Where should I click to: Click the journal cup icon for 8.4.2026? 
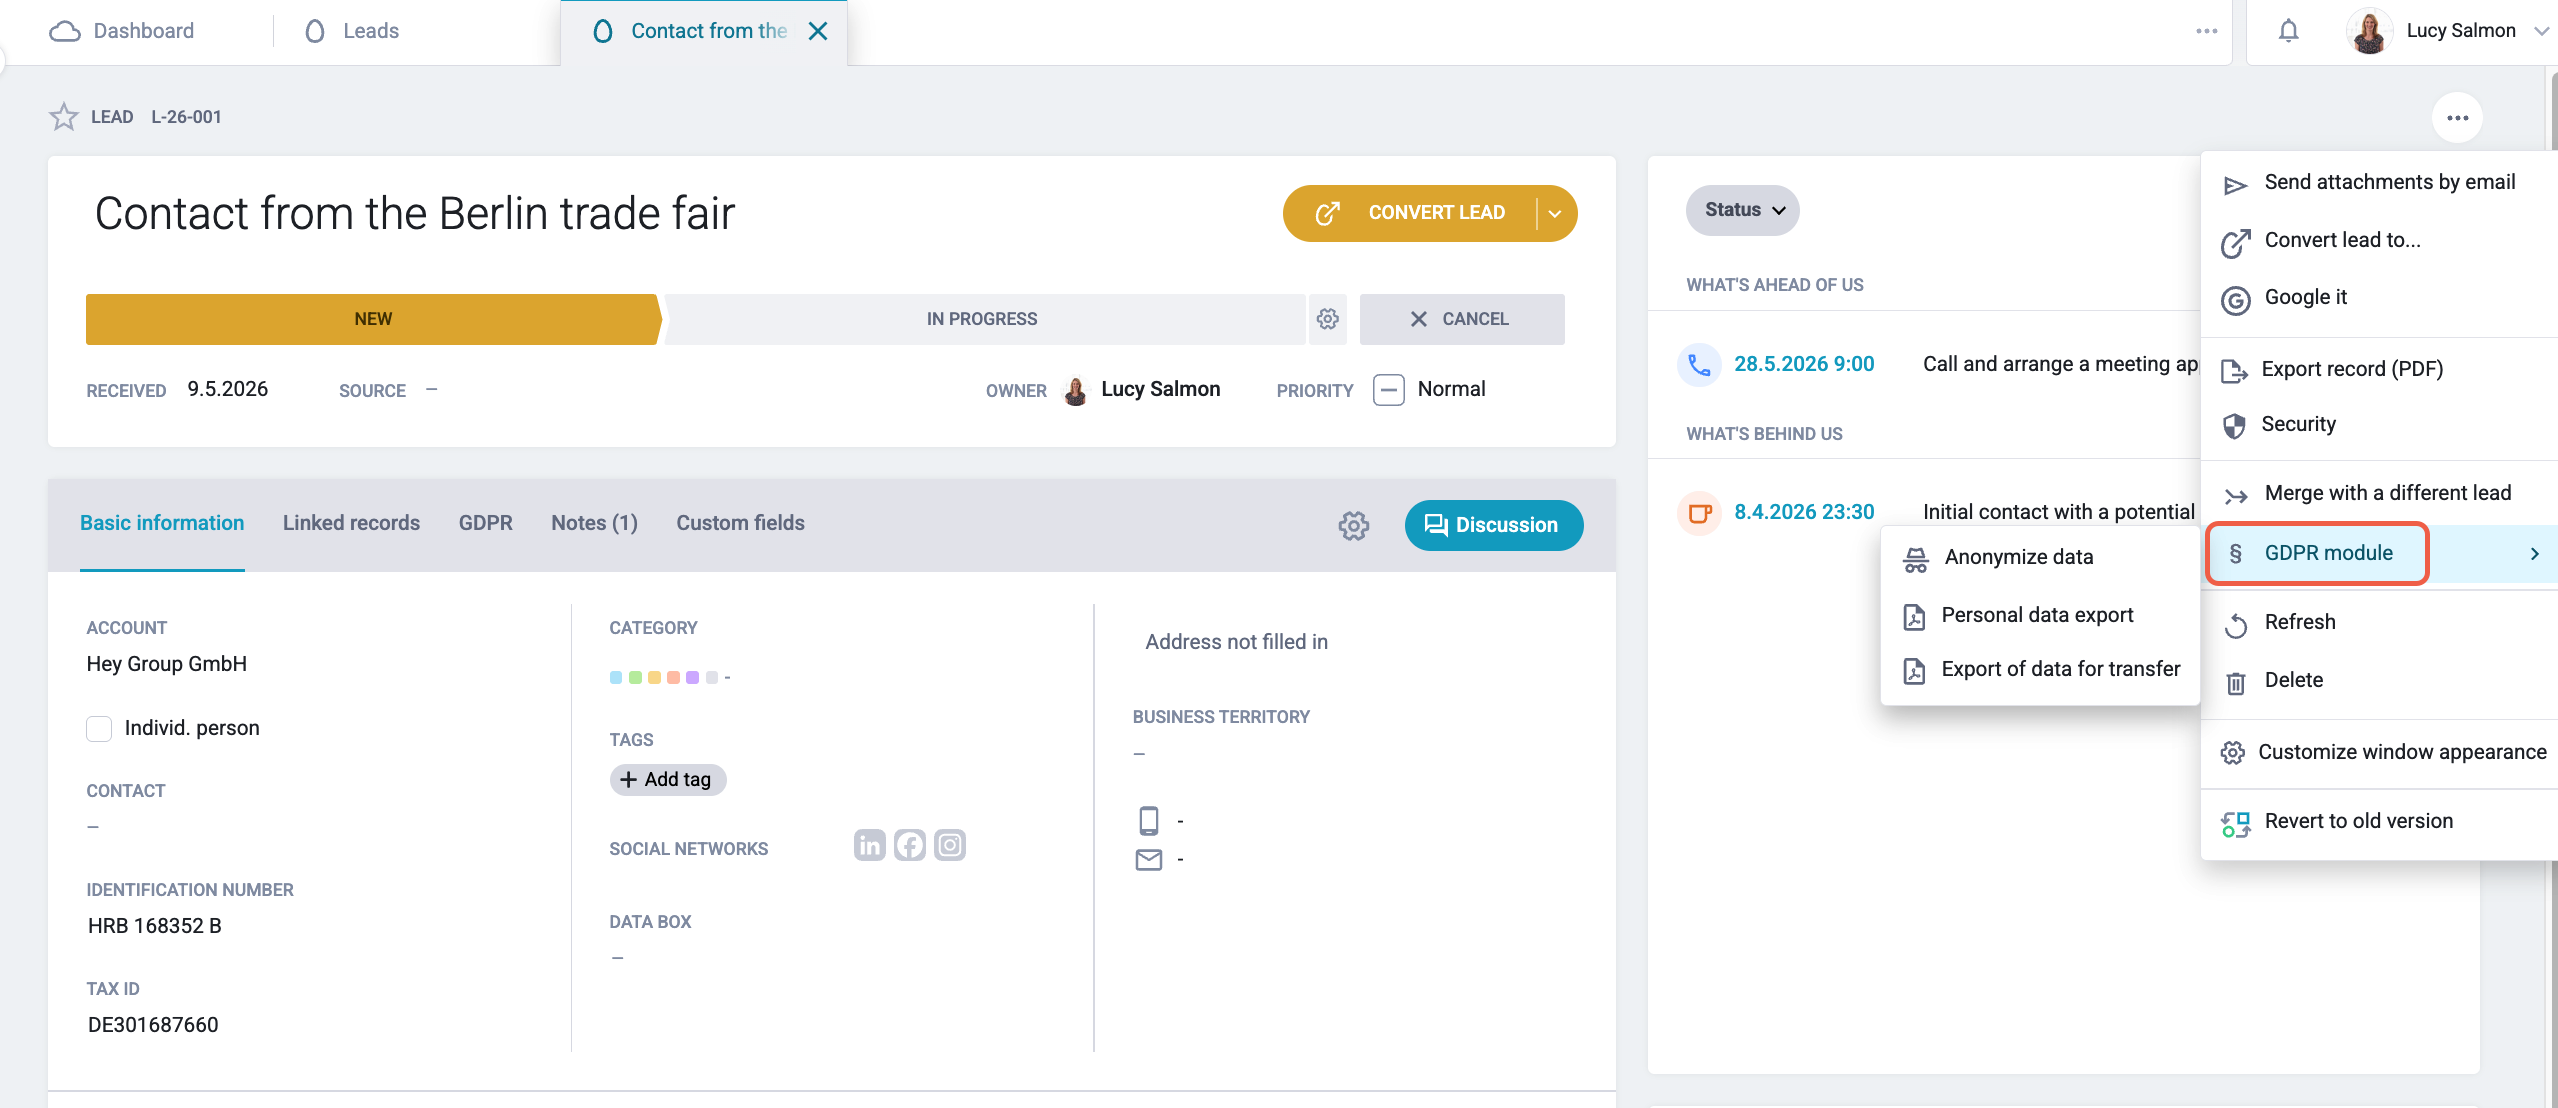coord(1699,513)
